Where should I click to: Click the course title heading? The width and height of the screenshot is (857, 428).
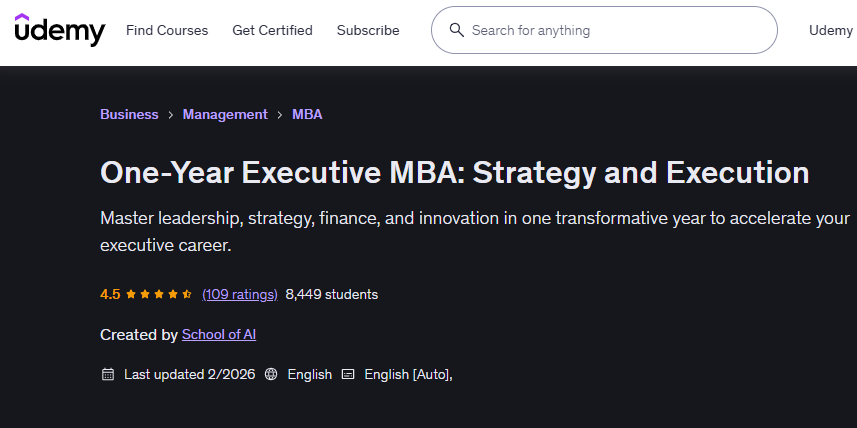tap(454, 172)
